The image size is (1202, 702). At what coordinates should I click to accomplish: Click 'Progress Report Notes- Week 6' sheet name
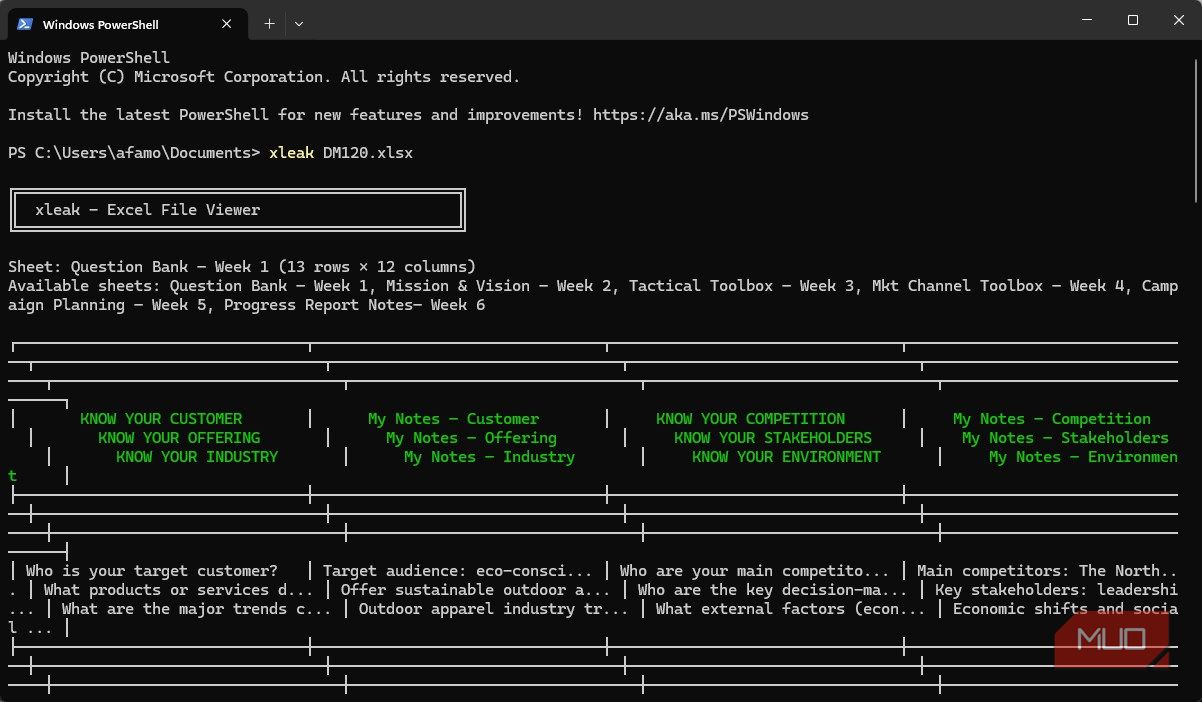pyautogui.click(x=354, y=305)
